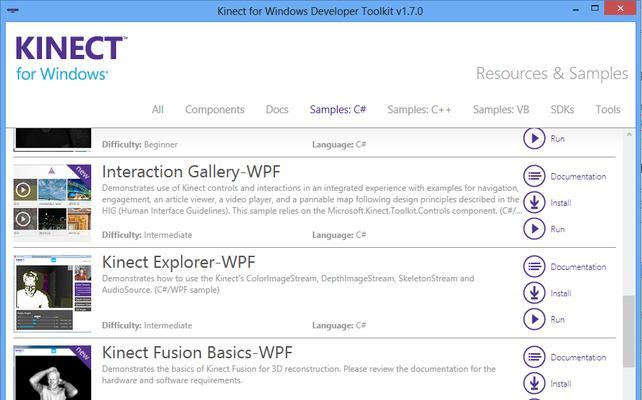Image resolution: width=642 pixels, height=400 pixels.
Task: Click the scrollbar up arrow
Action: point(629,134)
